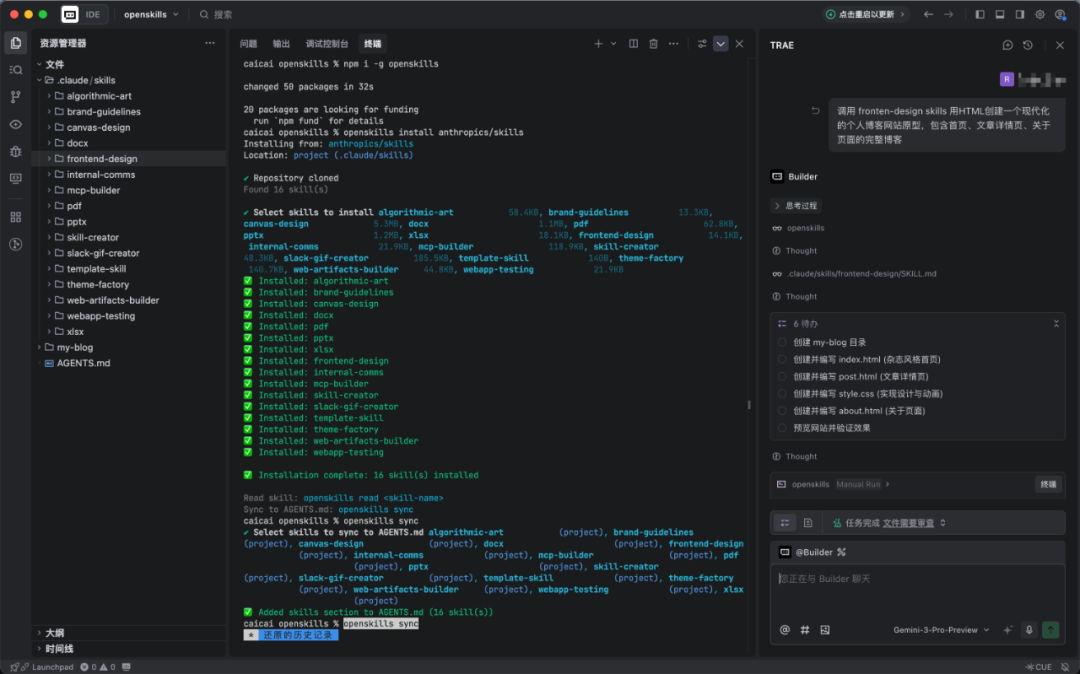Add a new terminal with plus icon
Image resolution: width=1080 pixels, height=674 pixels.
598,43
